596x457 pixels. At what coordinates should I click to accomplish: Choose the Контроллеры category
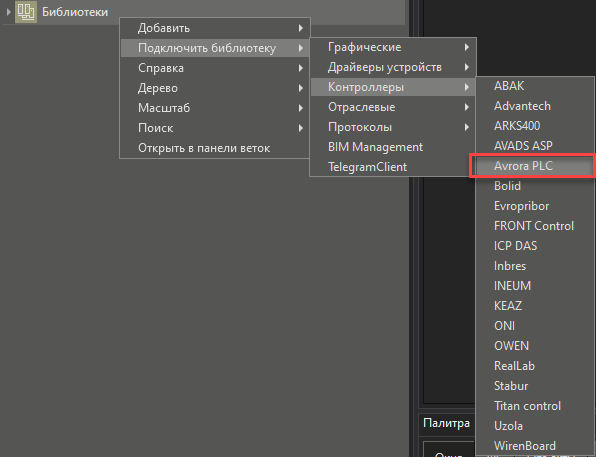(x=393, y=87)
